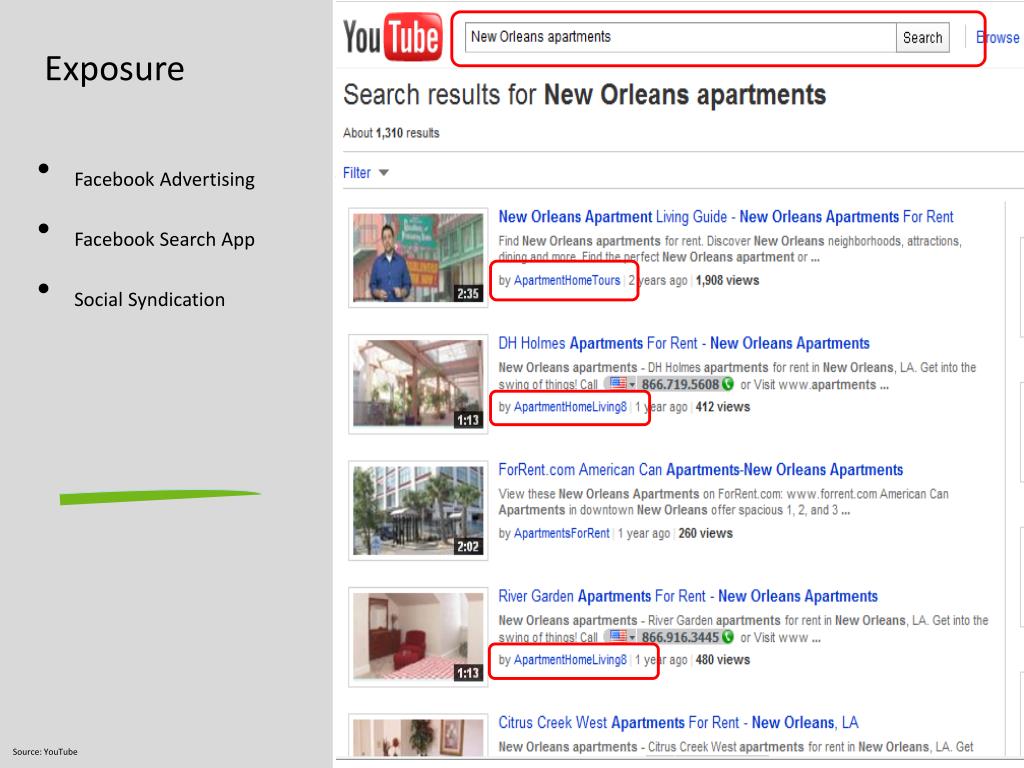Open the ApartmentHomeTours channel link
Image resolution: width=1024 pixels, height=768 pixels.
pyautogui.click(x=567, y=280)
